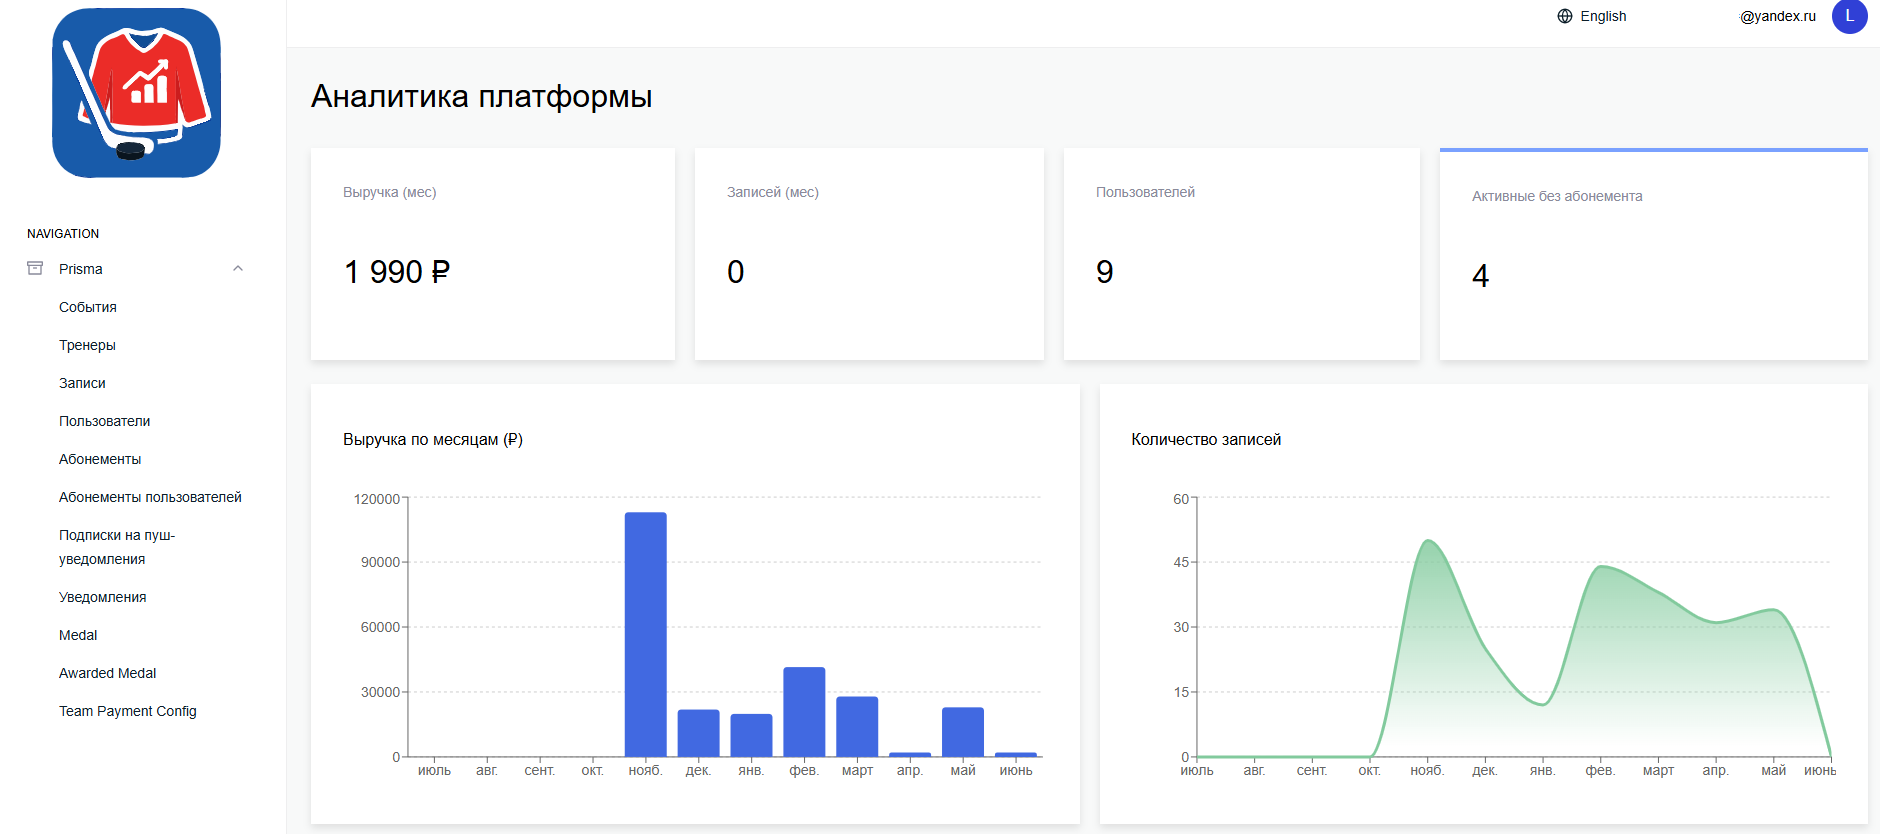Select the Medal menu item

[78, 635]
